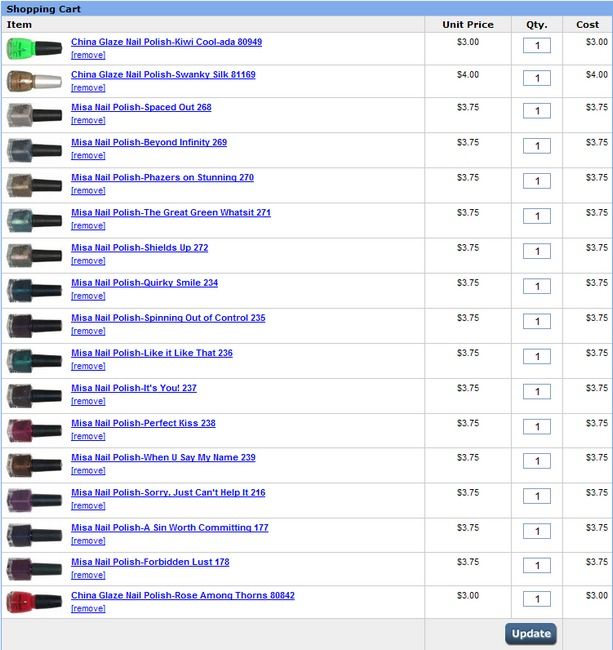613x650 pixels.
Task: Focus quantity field for It's You! 237
Action: click(537, 392)
